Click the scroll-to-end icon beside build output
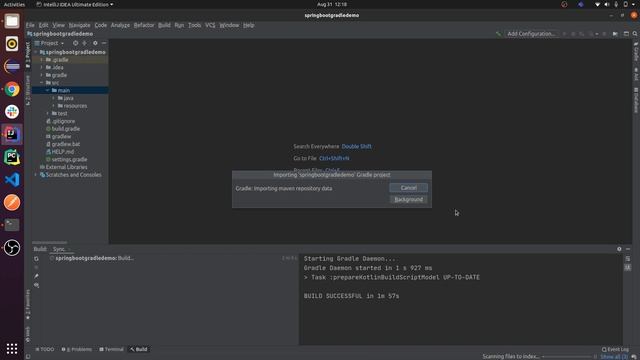The width and height of the screenshot is (640, 360). pos(628,267)
